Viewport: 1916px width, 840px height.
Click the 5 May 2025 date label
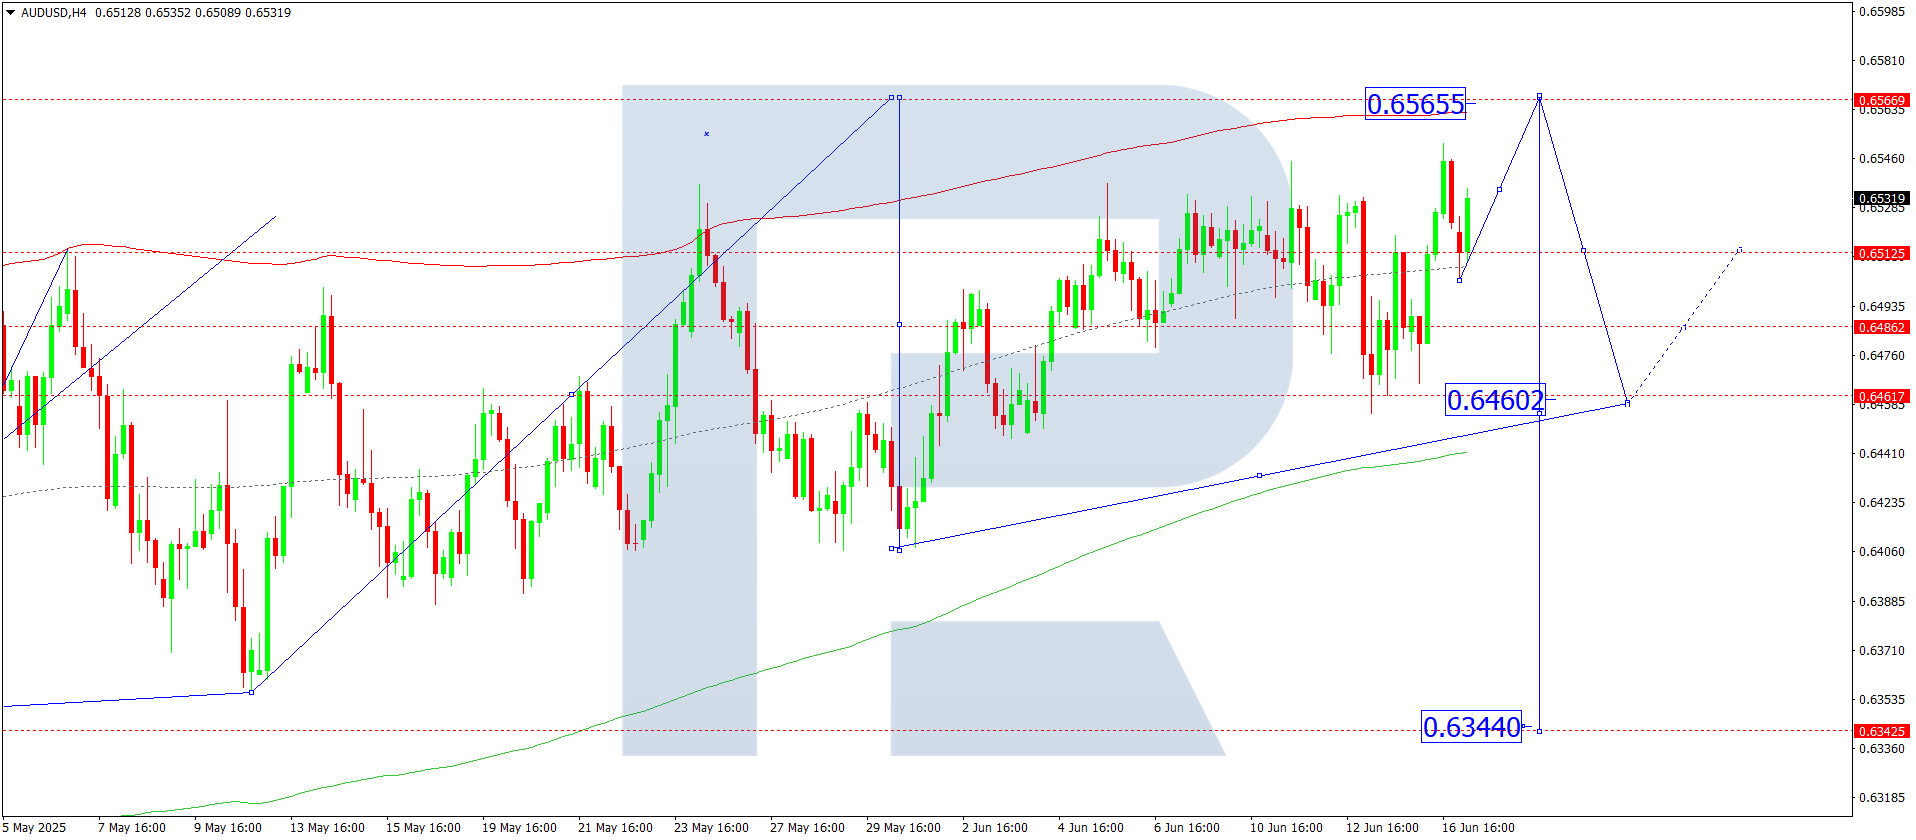coord(35,828)
